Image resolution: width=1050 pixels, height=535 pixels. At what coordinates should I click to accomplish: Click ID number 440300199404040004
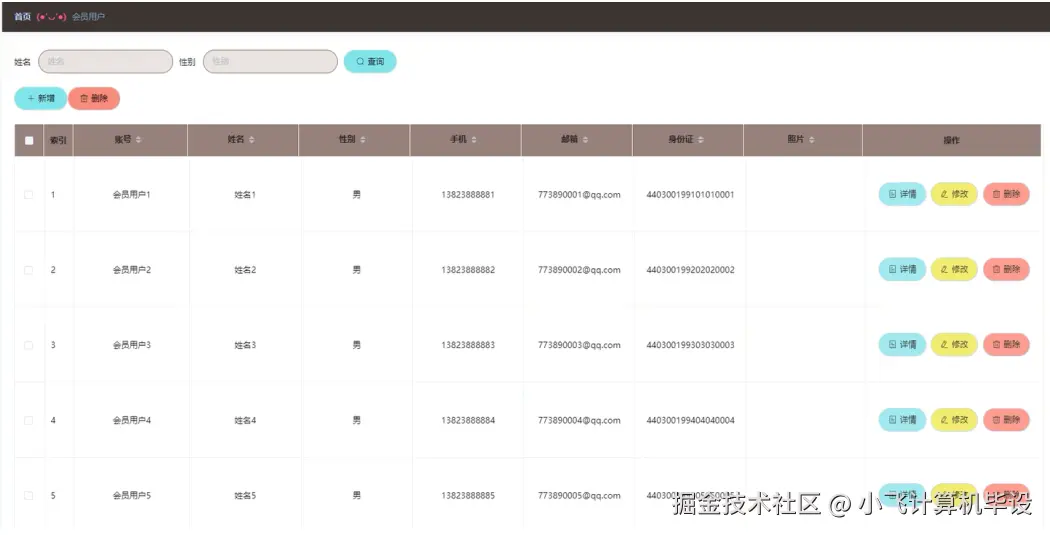point(690,421)
